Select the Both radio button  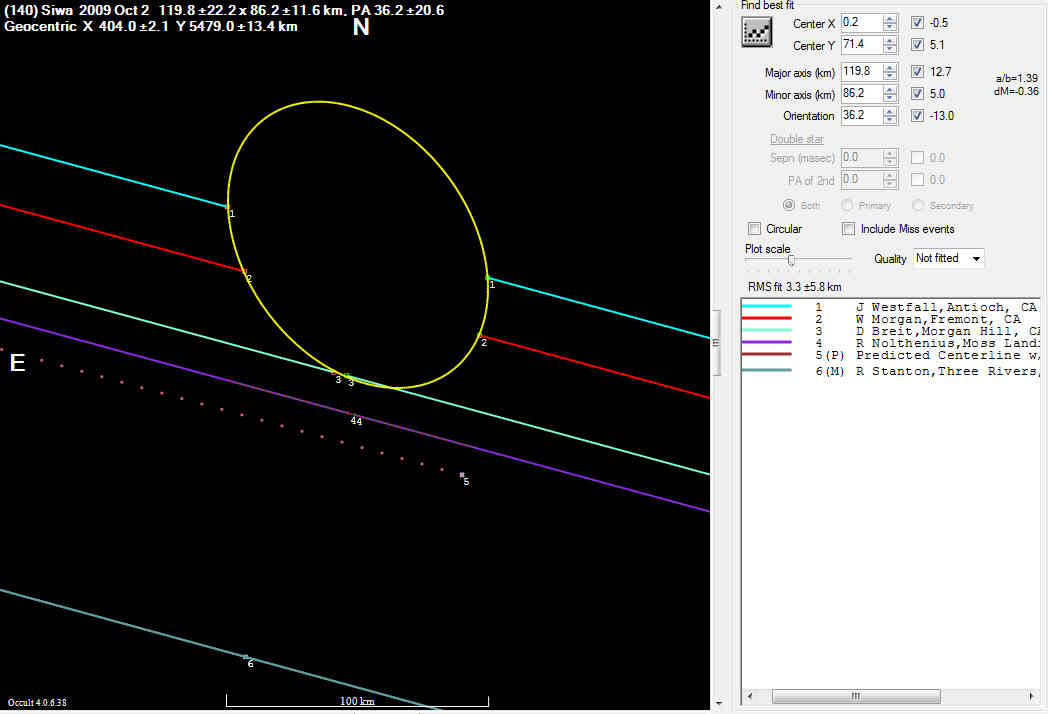tap(789, 205)
